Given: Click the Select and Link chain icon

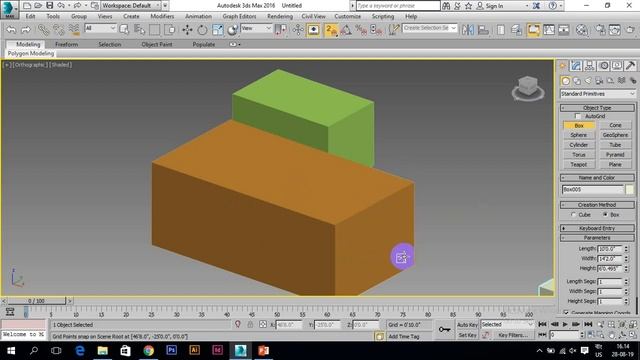Looking at the screenshot, I should pos(43,29).
